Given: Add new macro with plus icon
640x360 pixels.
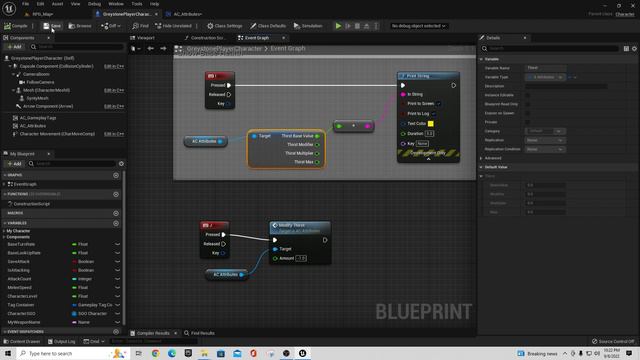Looking at the screenshot, I should (116, 213).
